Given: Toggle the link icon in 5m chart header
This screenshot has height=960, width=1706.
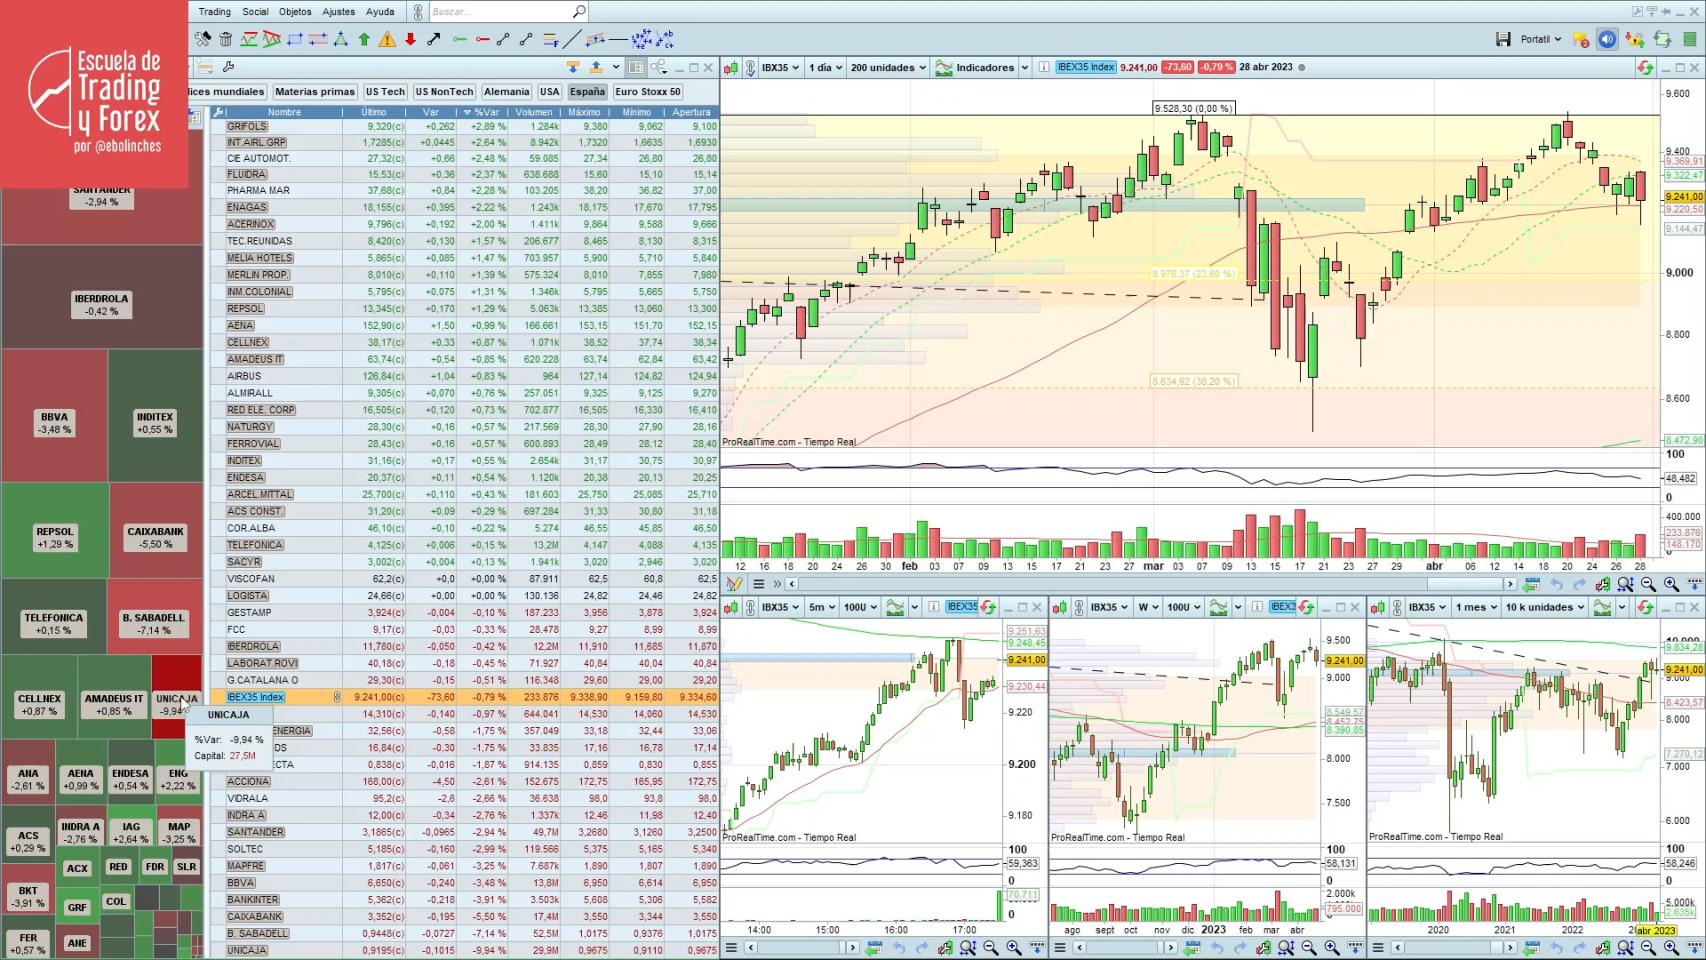Looking at the screenshot, I should 751,607.
